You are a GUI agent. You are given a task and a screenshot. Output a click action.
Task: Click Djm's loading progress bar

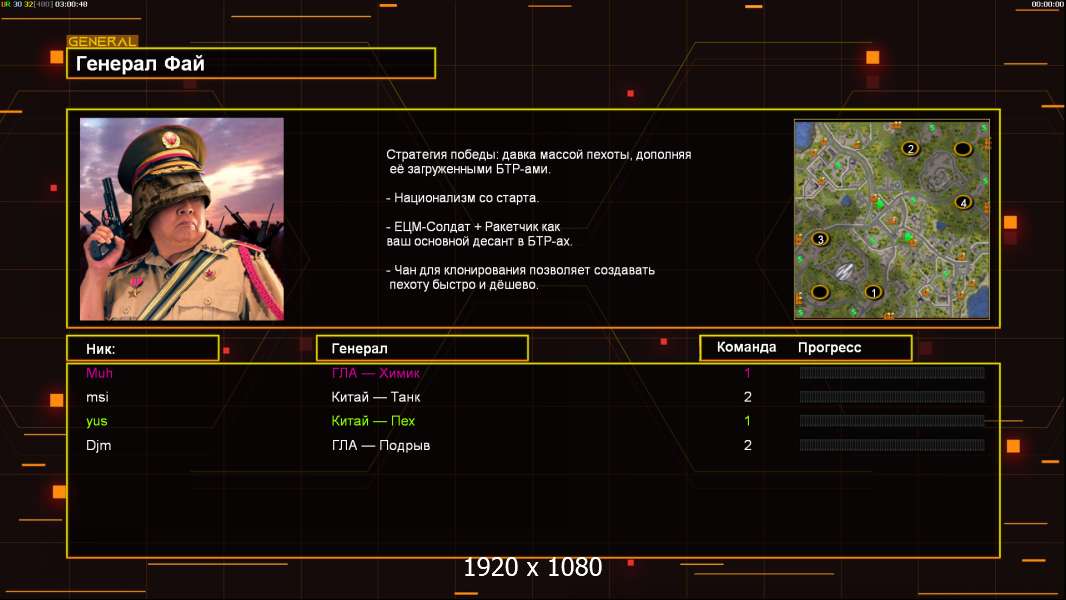(x=892, y=446)
